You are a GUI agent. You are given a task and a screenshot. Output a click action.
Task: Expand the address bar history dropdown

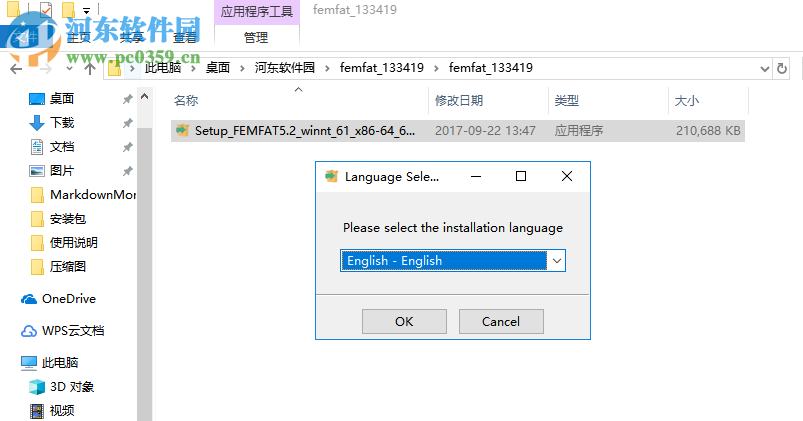tap(765, 68)
